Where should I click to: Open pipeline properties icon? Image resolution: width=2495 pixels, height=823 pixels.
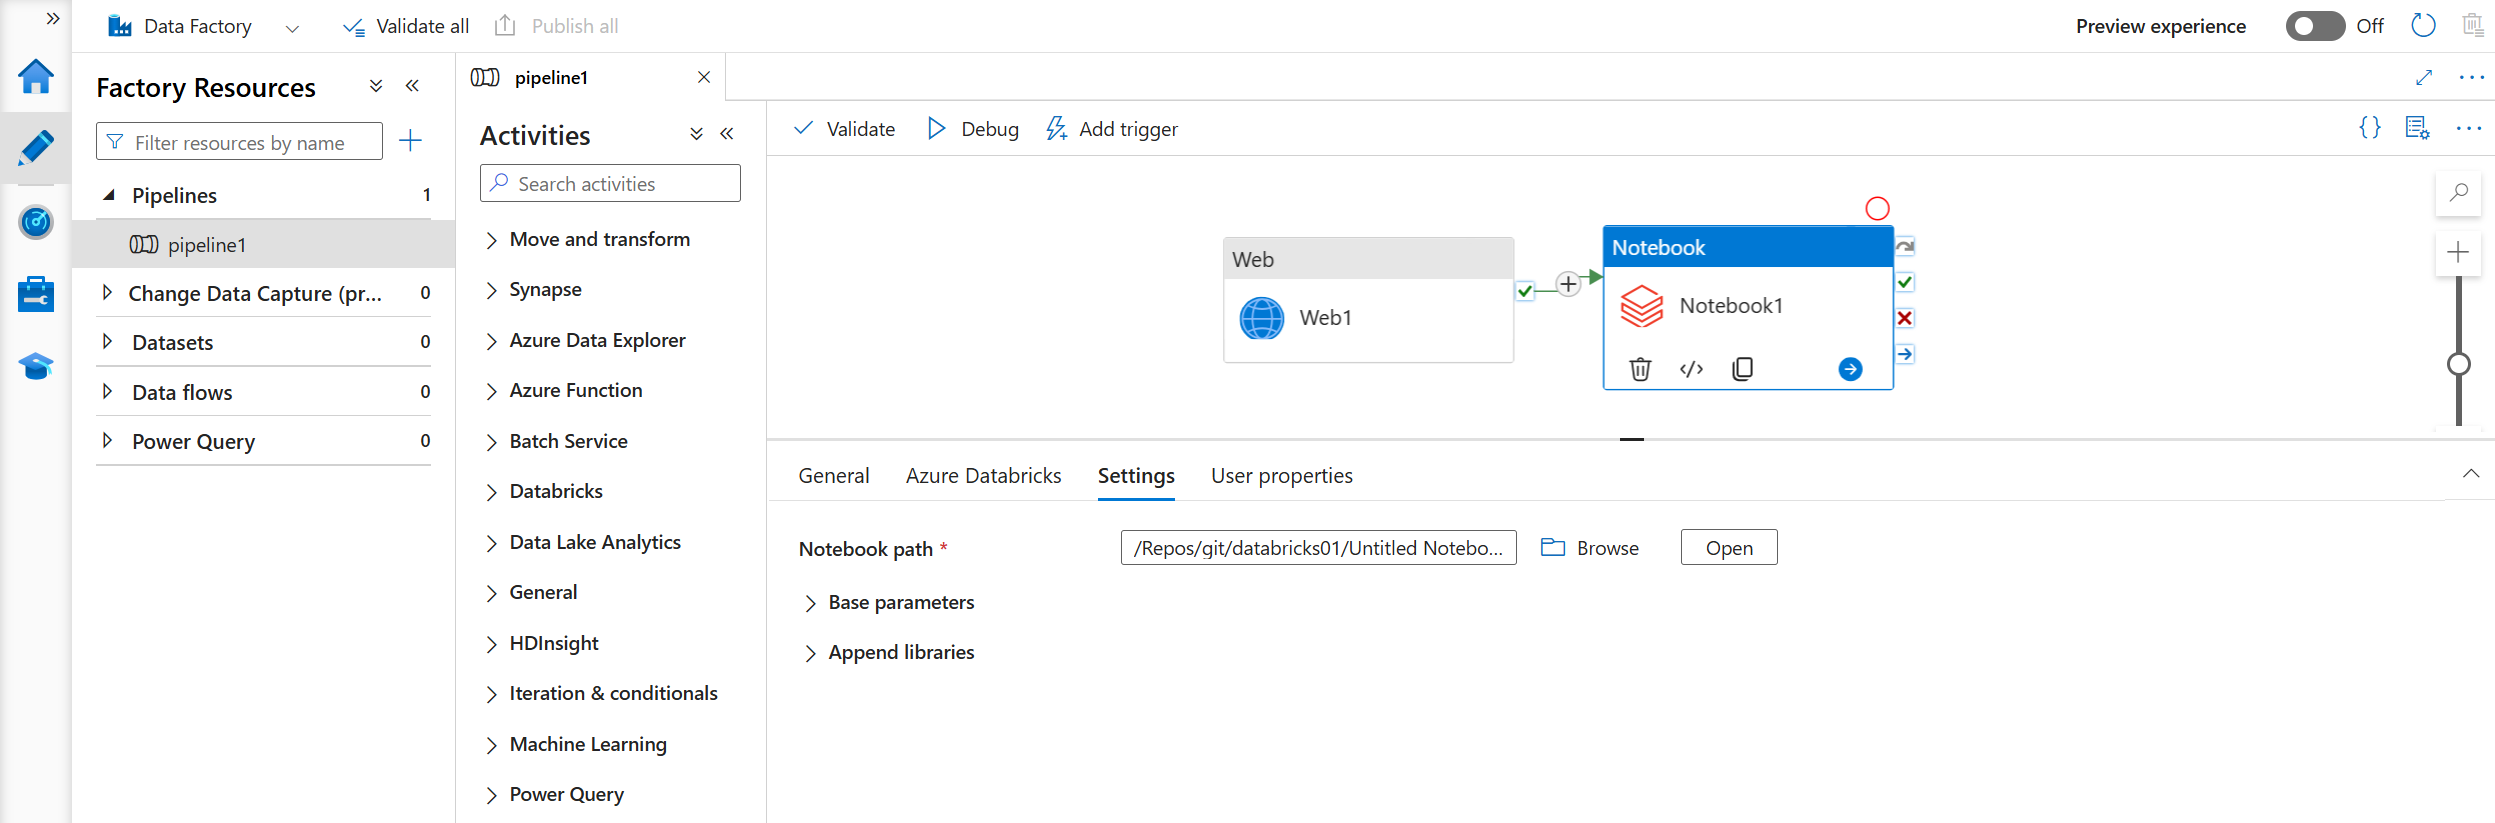pyautogui.click(x=2418, y=128)
